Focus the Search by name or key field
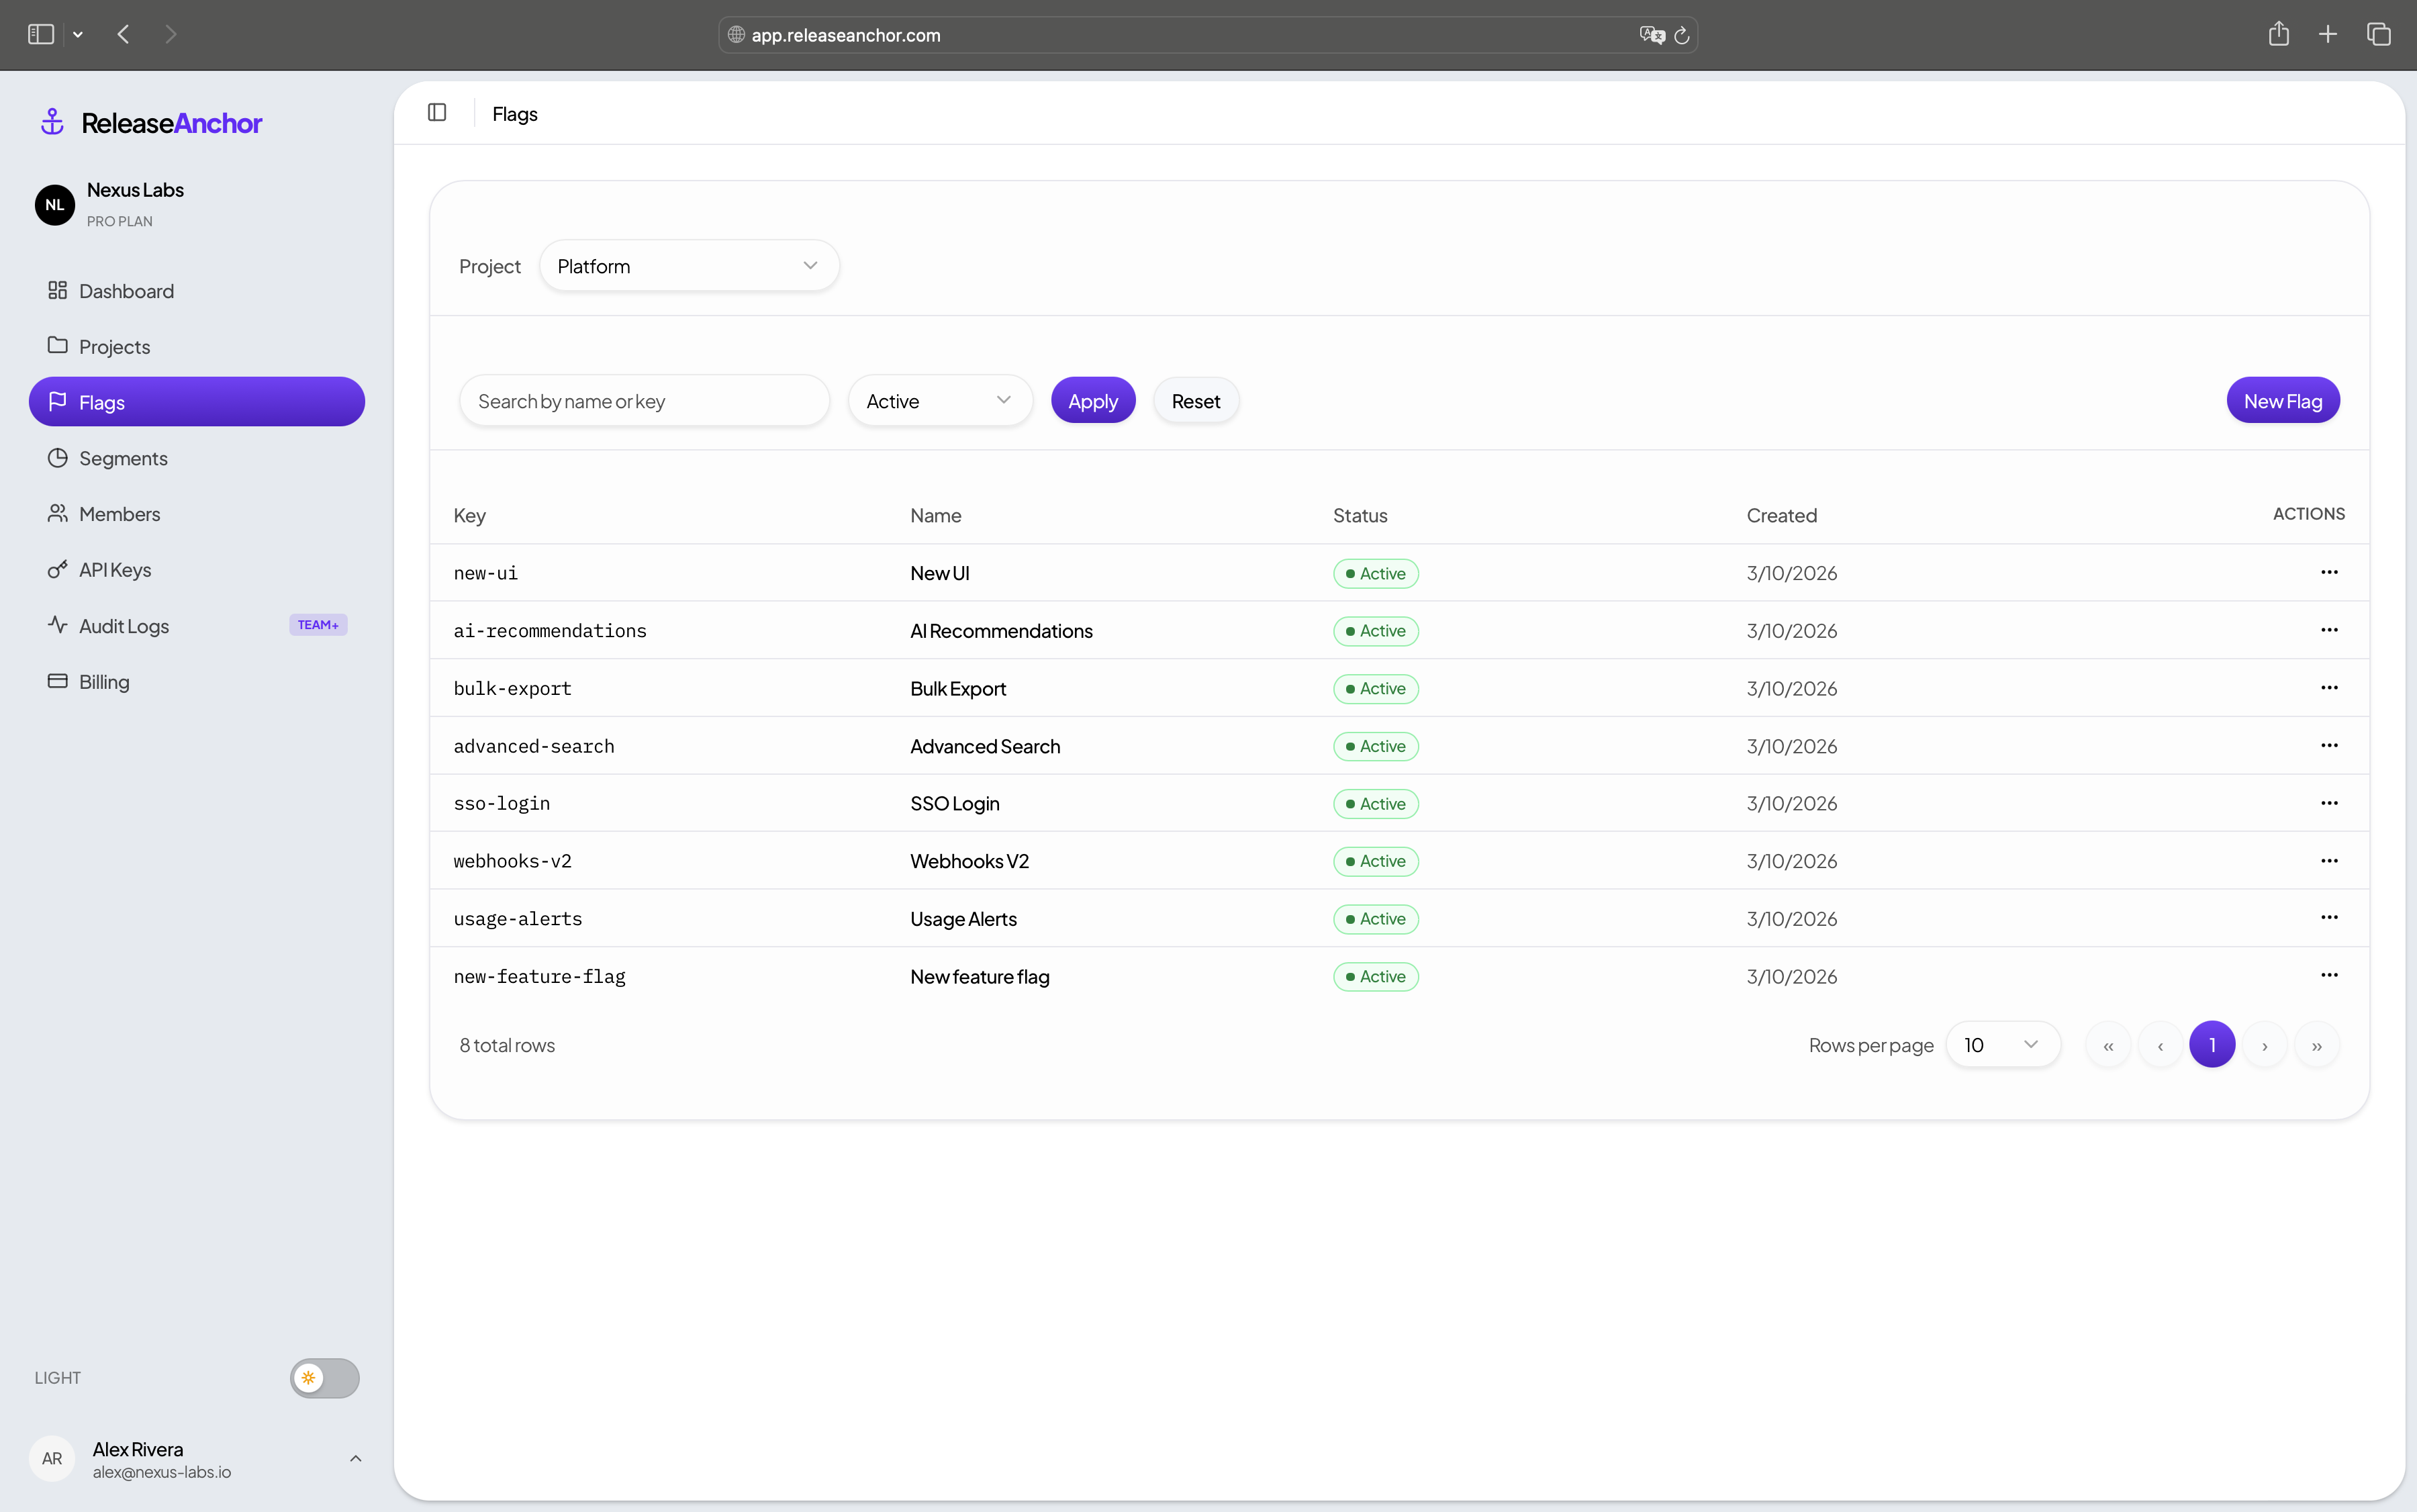The image size is (2417, 1512). (x=644, y=401)
